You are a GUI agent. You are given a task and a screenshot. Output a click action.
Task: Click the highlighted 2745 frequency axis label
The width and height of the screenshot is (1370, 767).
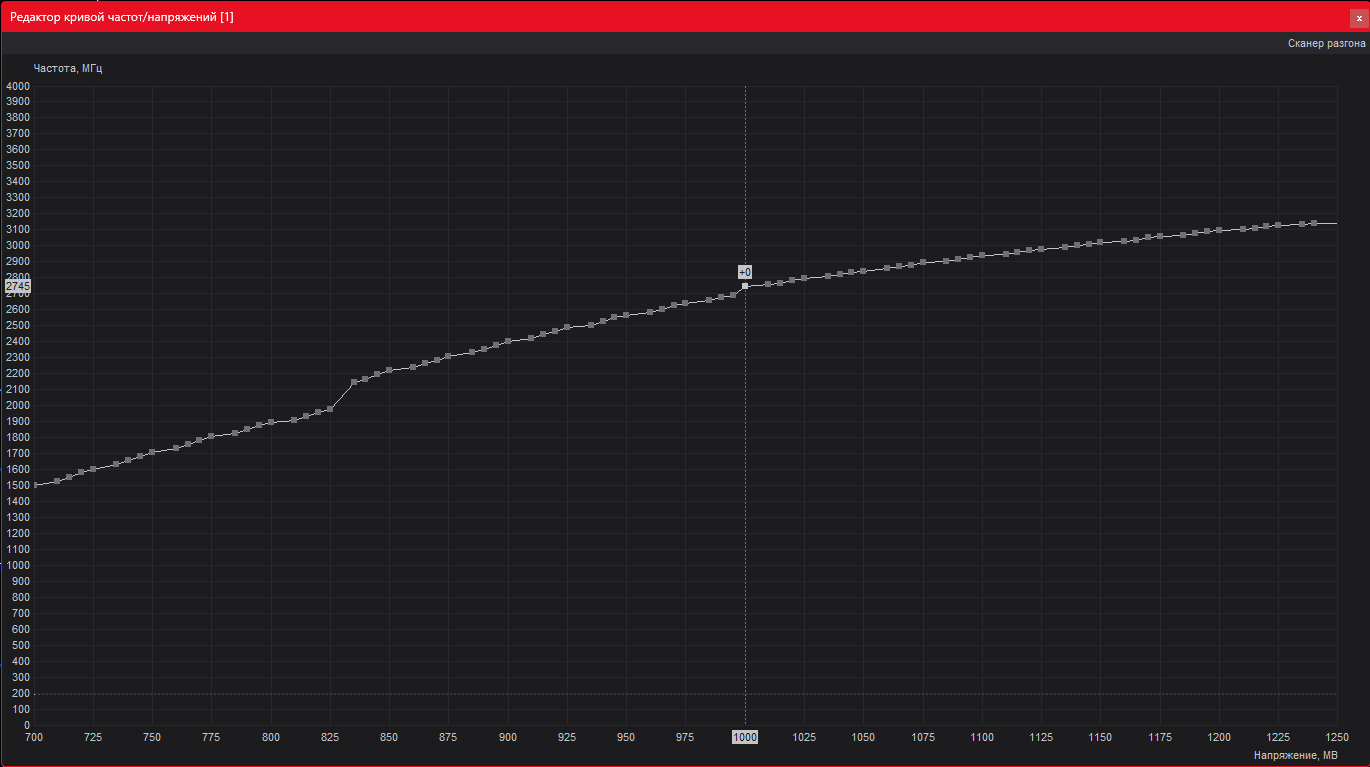18,286
